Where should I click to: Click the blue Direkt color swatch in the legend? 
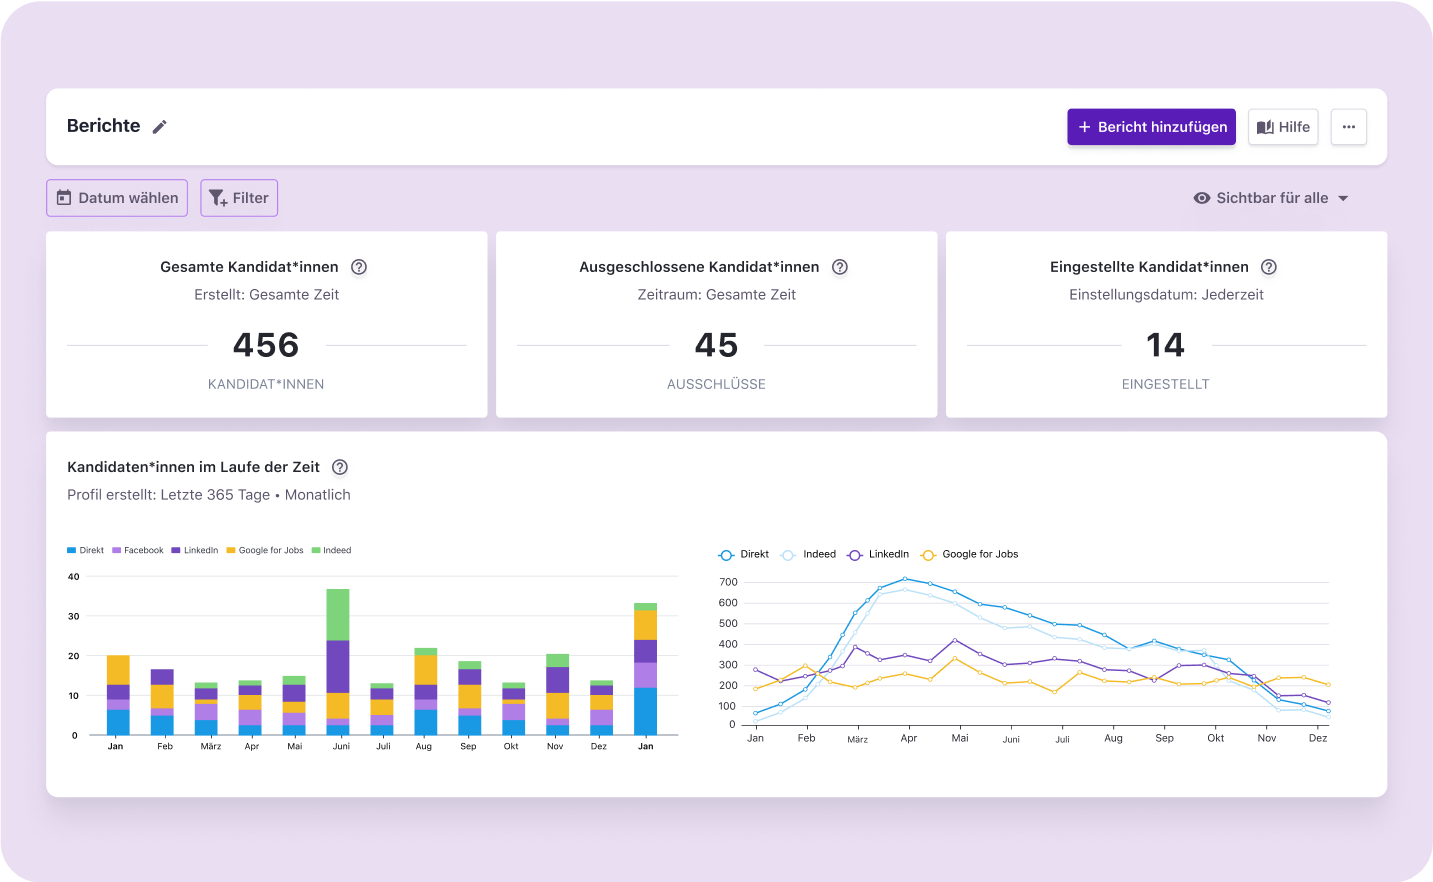pos(70,549)
